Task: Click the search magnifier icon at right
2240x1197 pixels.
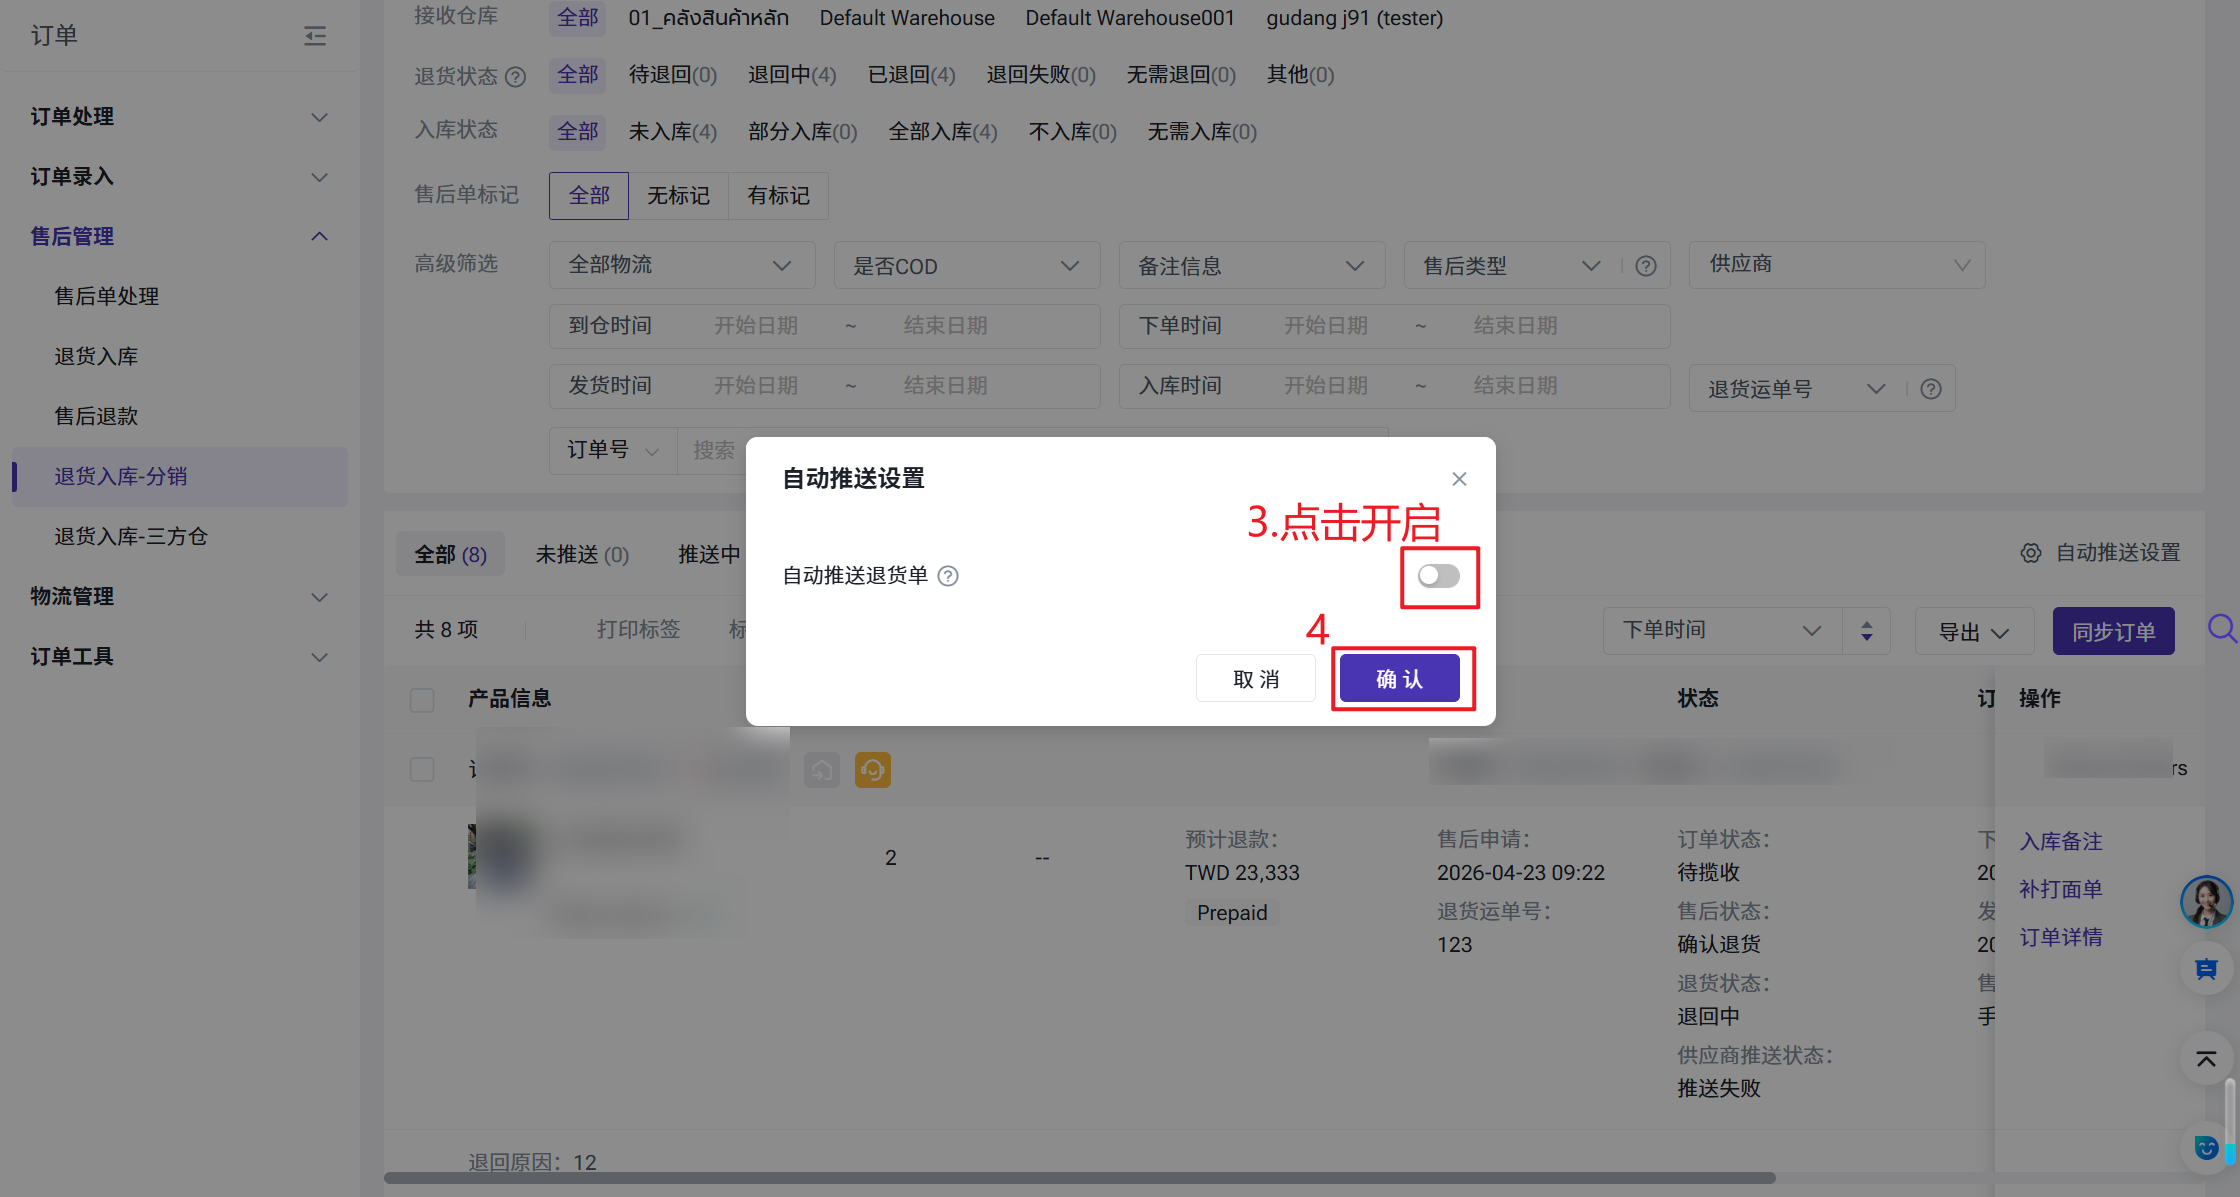Action: [x=2221, y=629]
